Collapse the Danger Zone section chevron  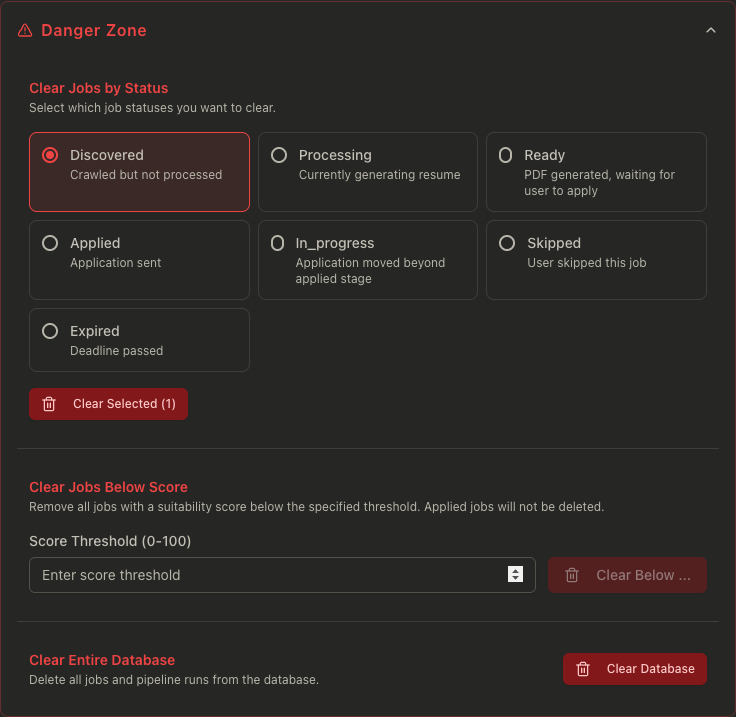click(x=711, y=31)
